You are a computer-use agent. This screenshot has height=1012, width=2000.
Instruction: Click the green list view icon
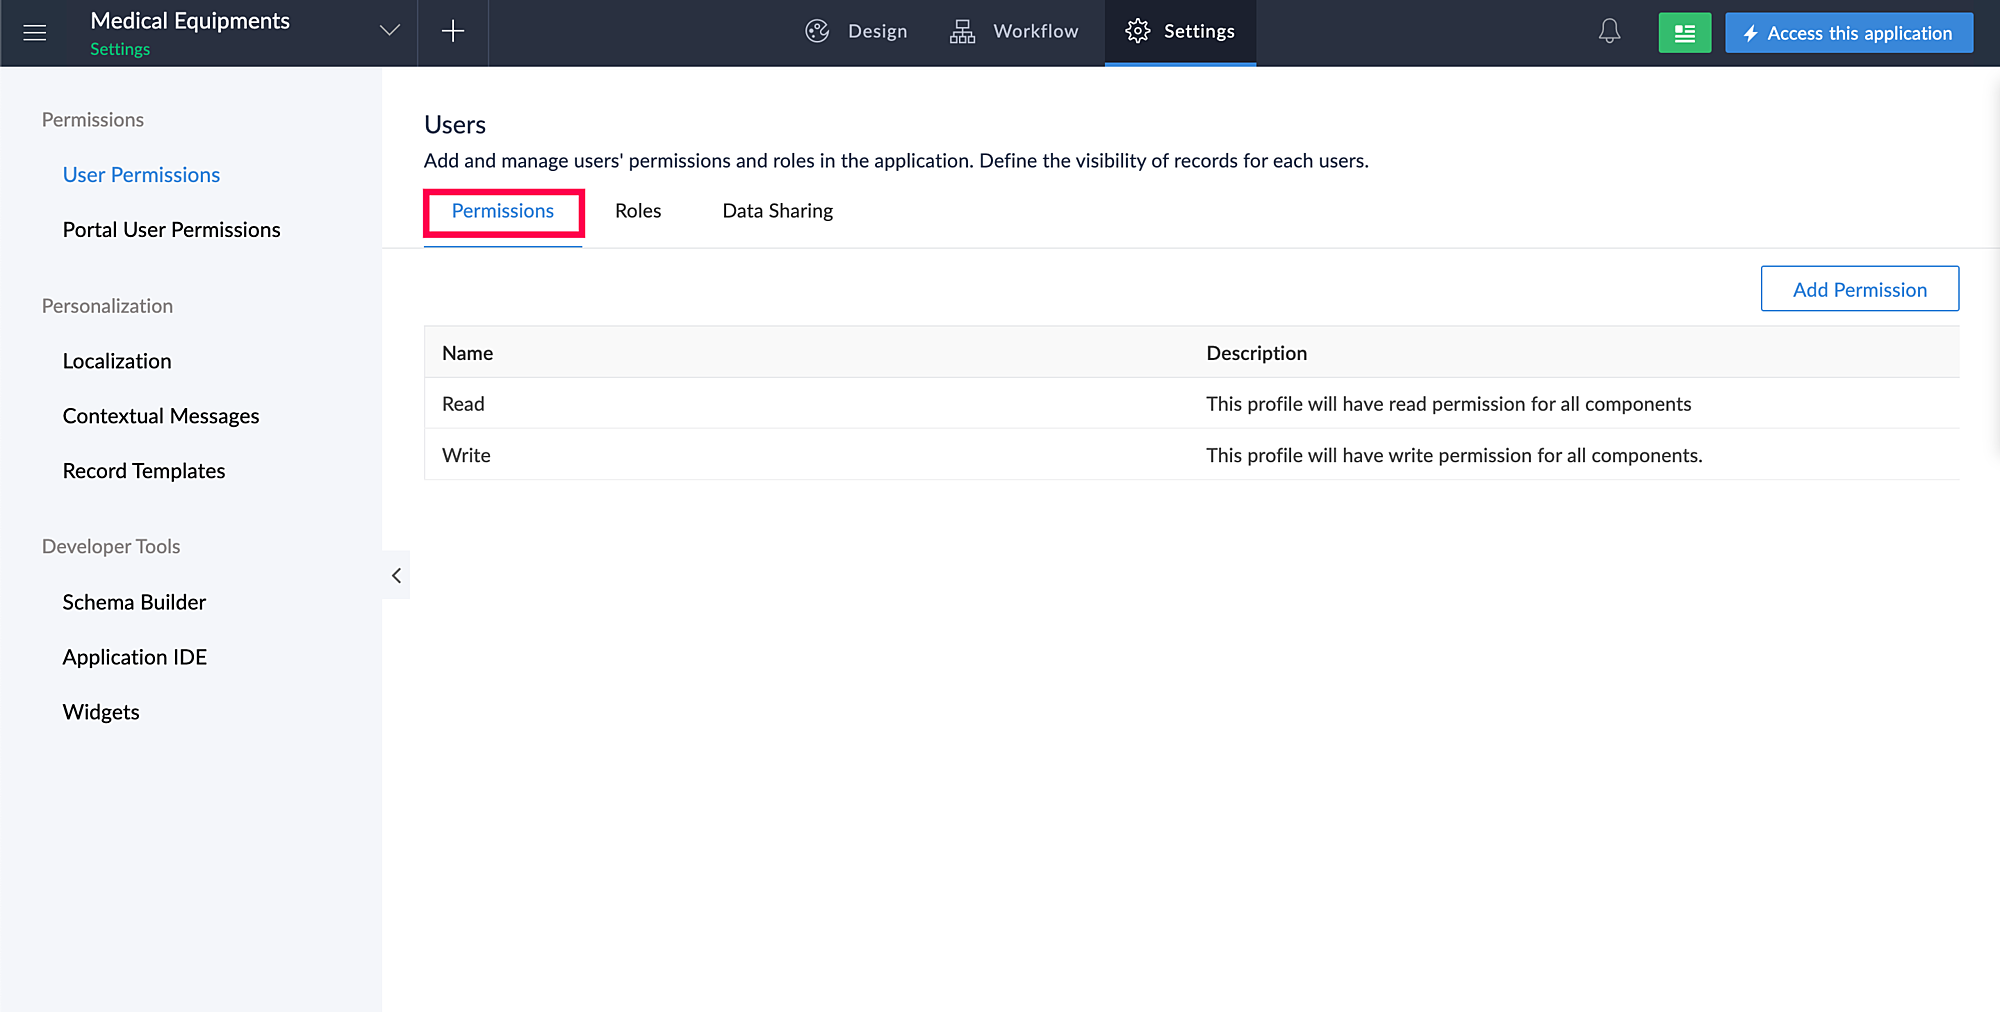1685,33
